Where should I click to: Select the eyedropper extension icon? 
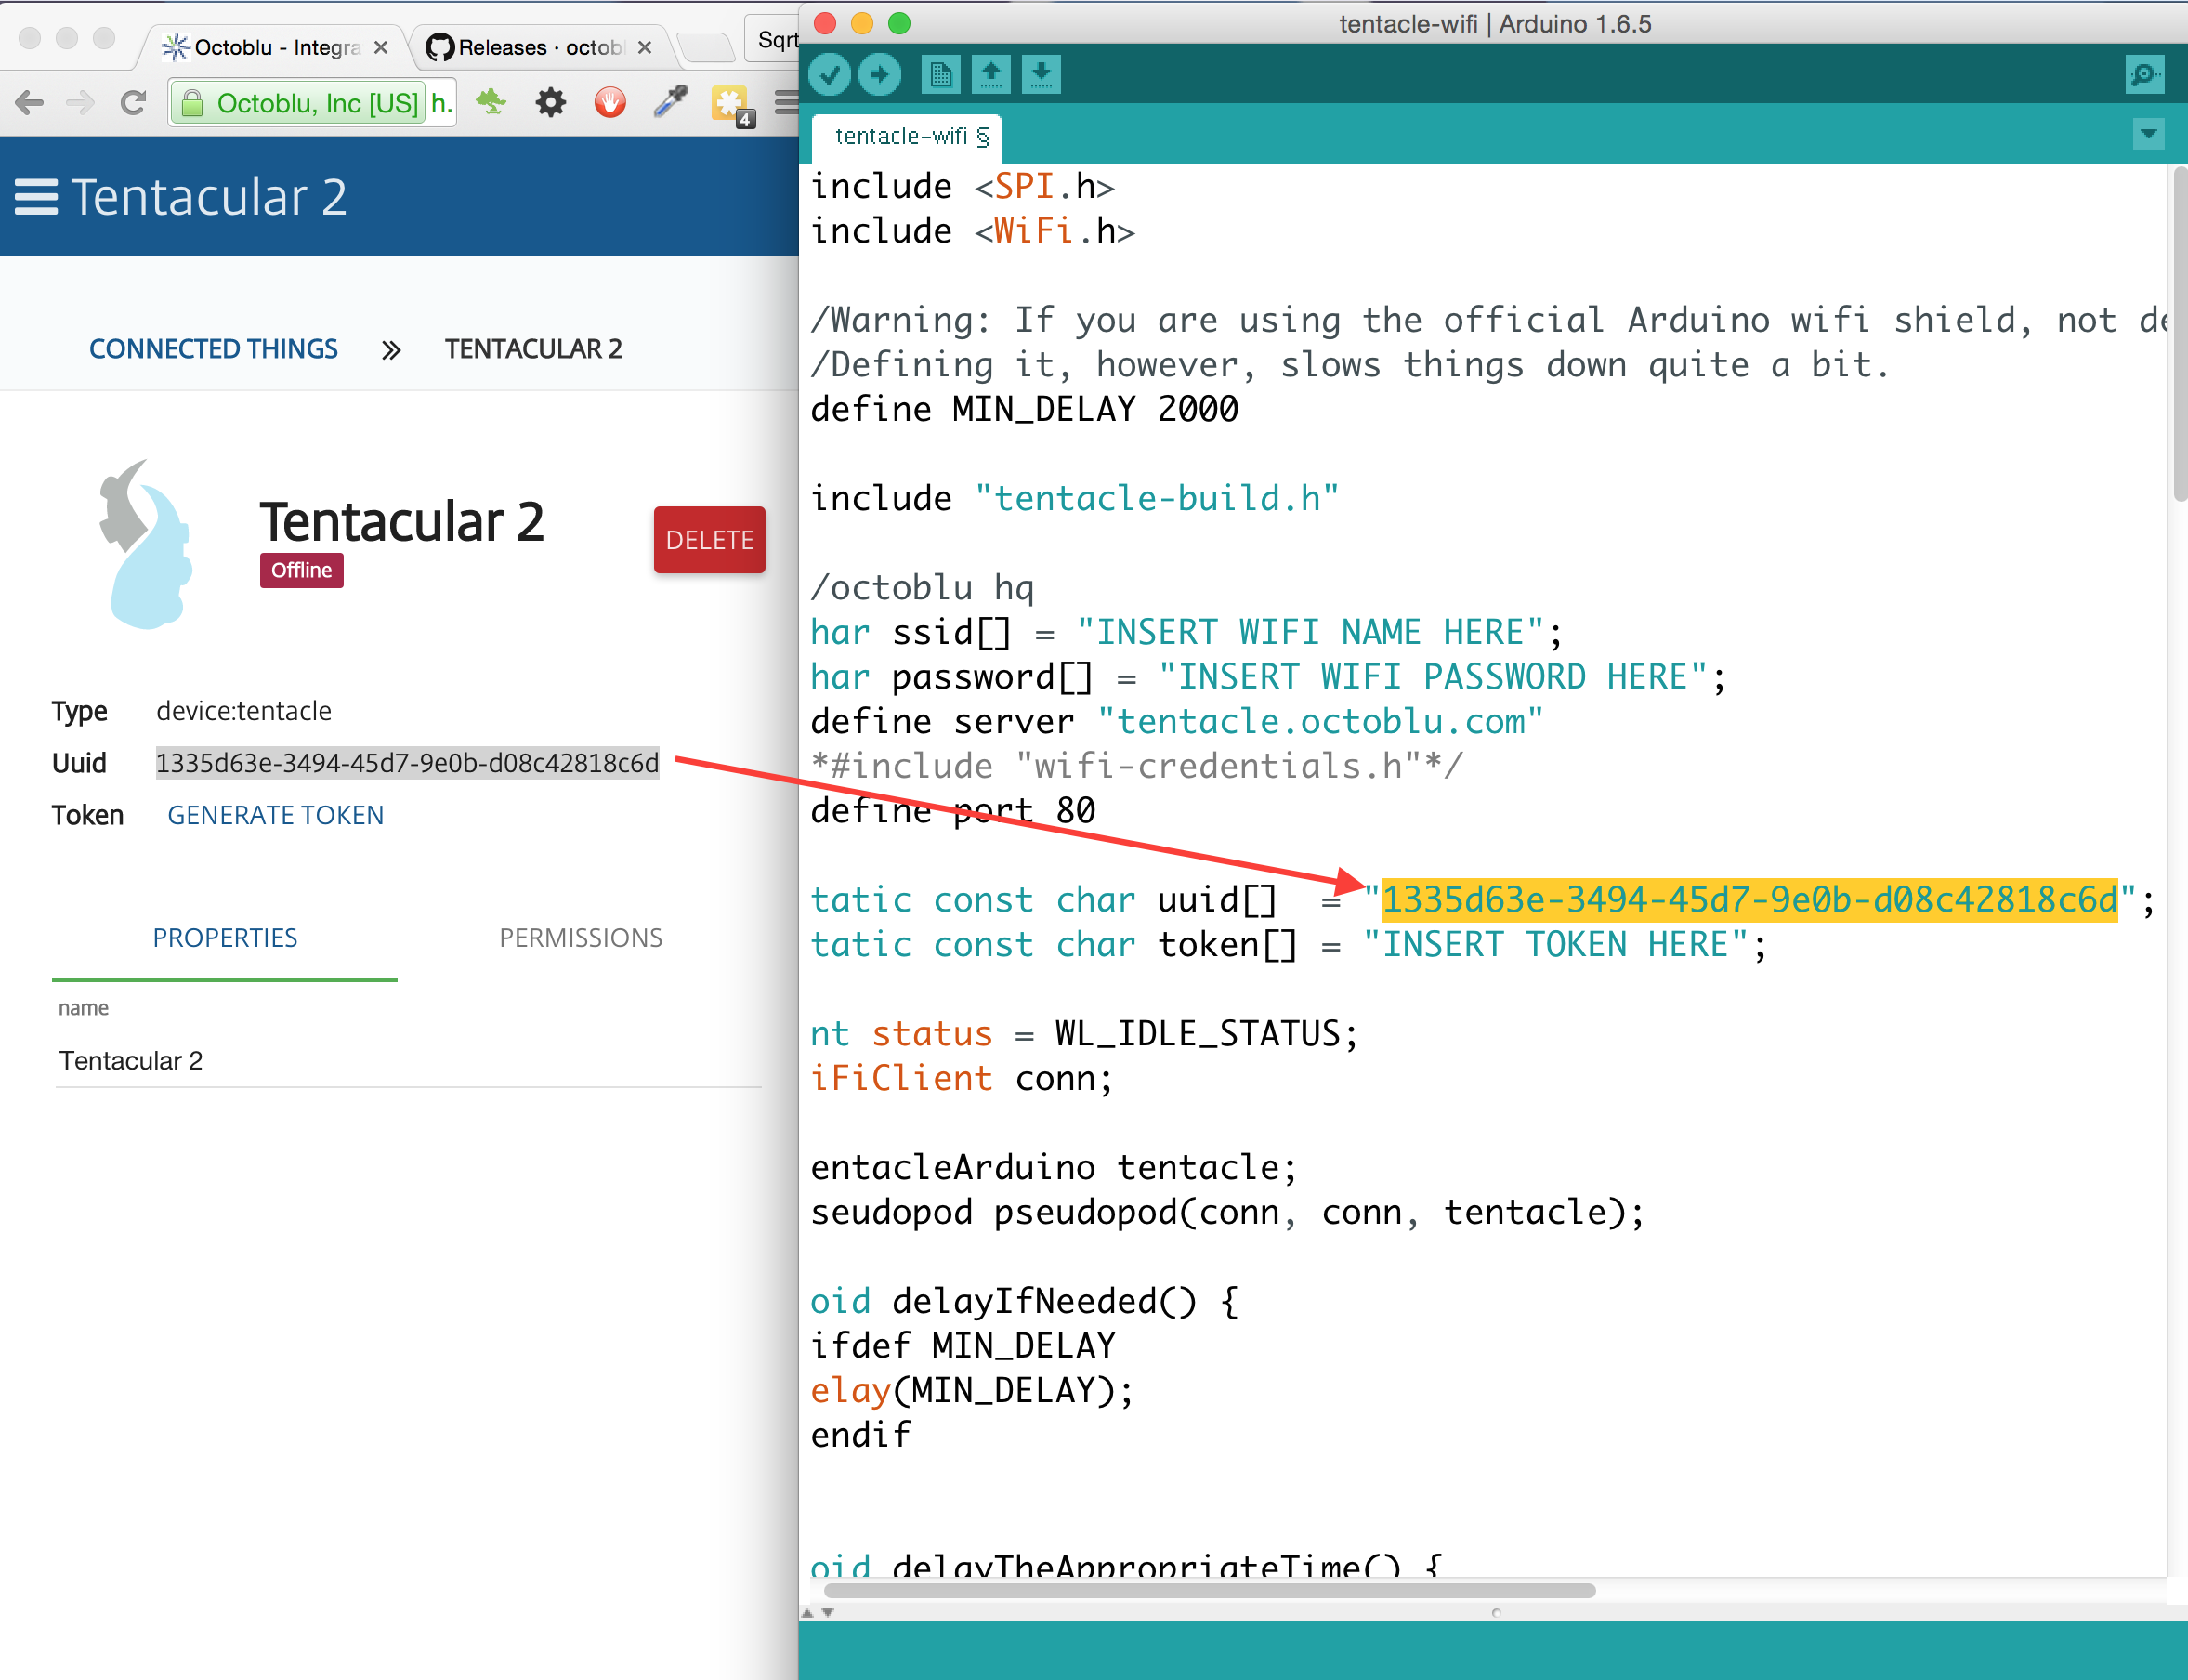pyautogui.click(x=668, y=102)
